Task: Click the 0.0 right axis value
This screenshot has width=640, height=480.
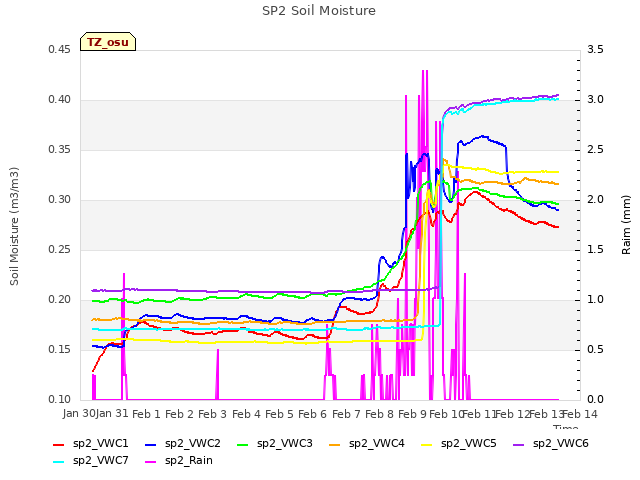Action: [595, 400]
